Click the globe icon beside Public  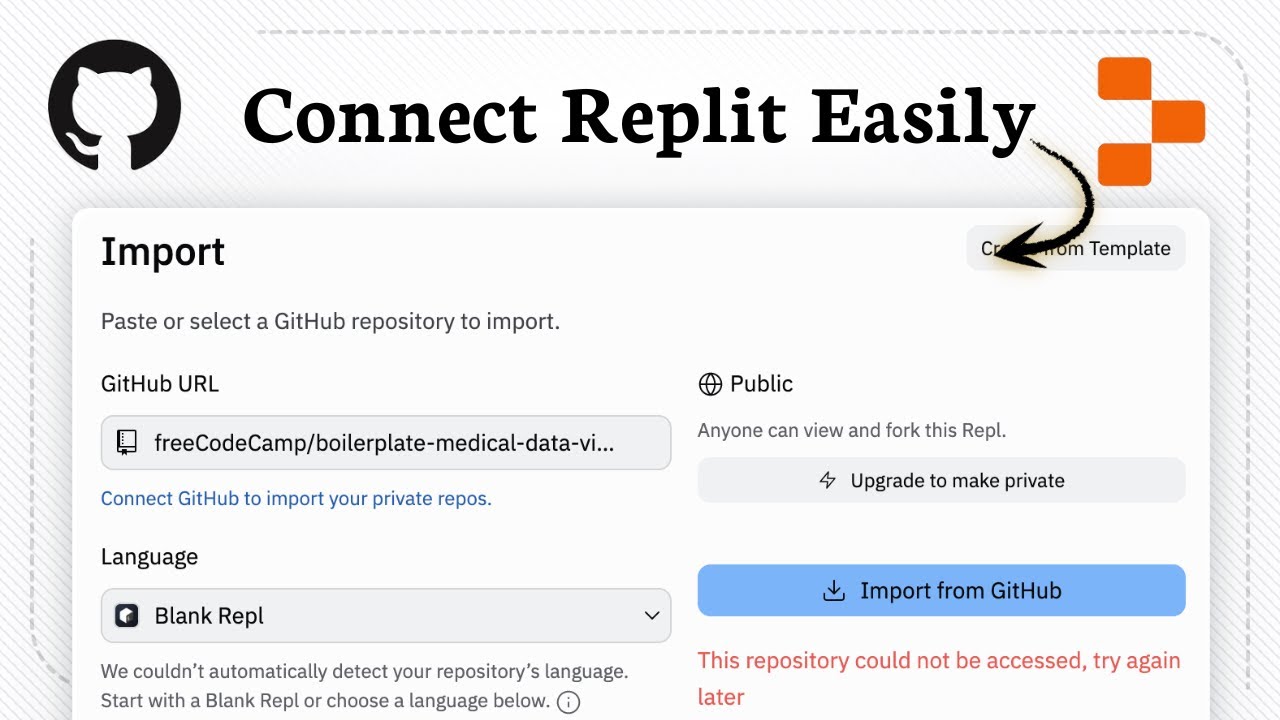pyautogui.click(x=710, y=384)
